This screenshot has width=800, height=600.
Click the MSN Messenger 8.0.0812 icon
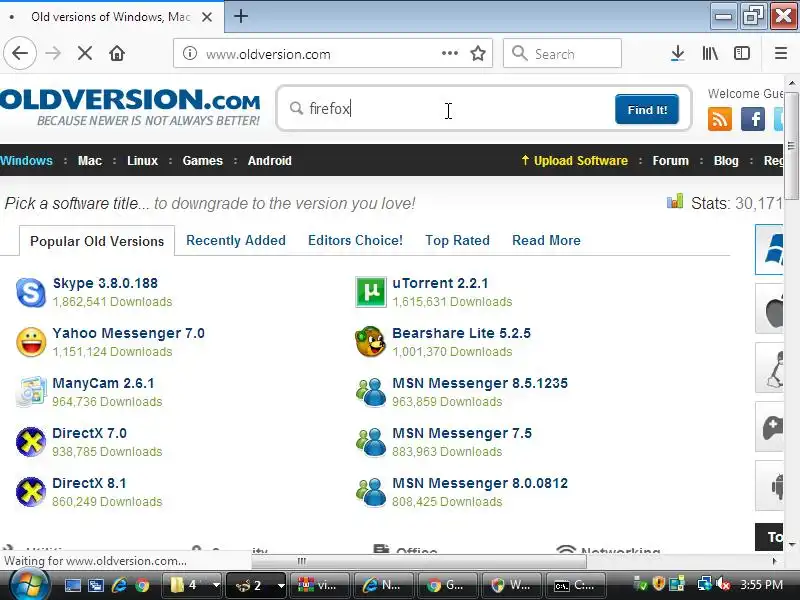click(371, 492)
